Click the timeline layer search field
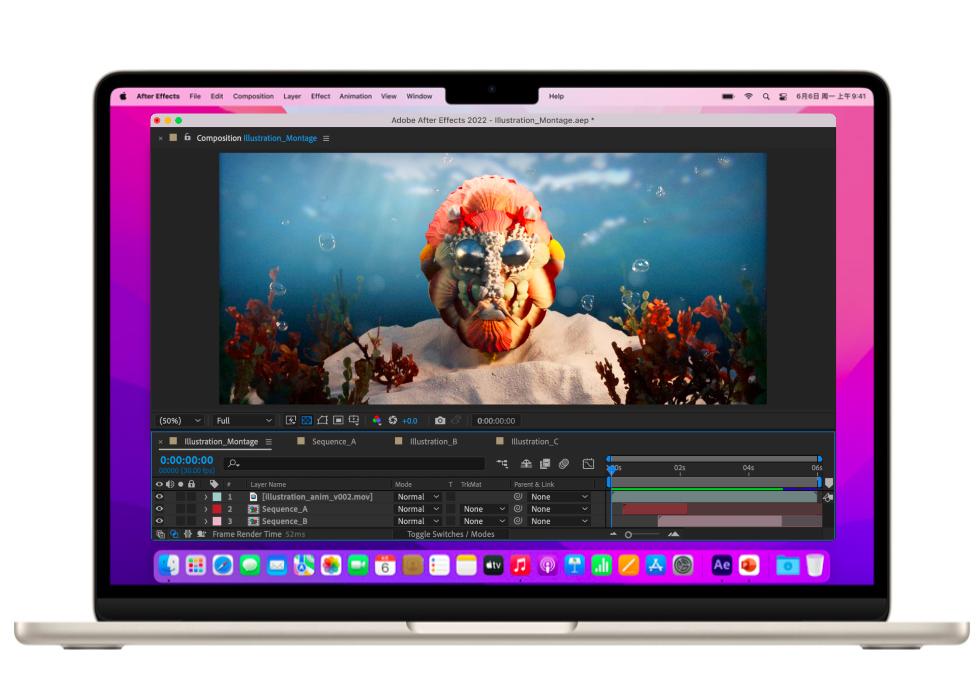979x673 pixels. click(354, 463)
